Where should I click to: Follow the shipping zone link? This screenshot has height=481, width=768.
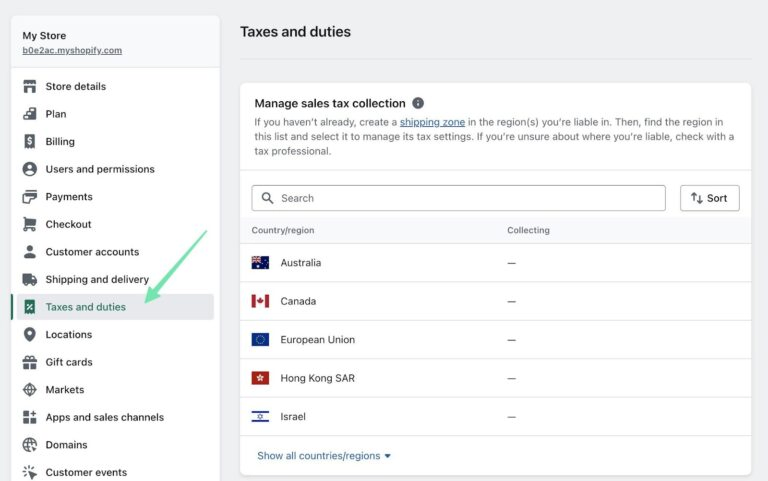pos(432,122)
